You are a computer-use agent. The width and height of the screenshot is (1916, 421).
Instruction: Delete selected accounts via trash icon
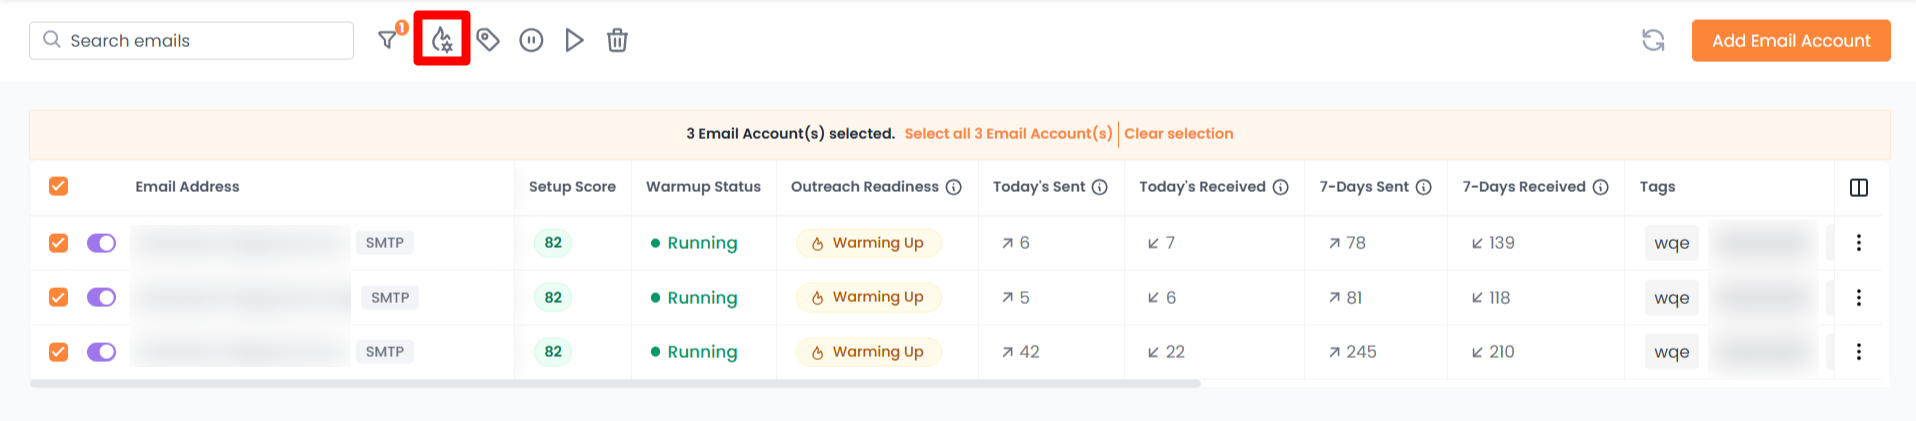618,40
